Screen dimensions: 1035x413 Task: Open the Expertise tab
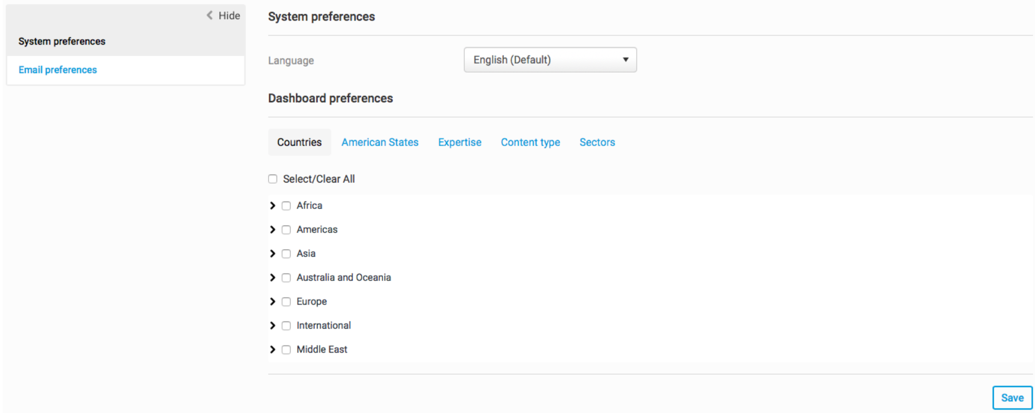(460, 143)
